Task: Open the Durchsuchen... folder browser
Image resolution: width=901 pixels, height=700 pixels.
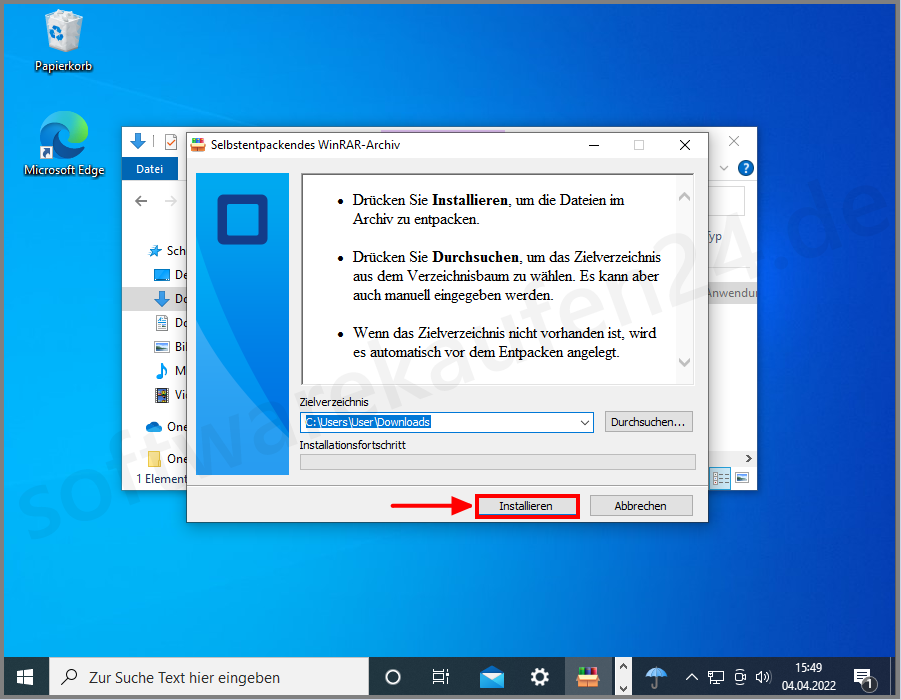Action: (648, 422)
